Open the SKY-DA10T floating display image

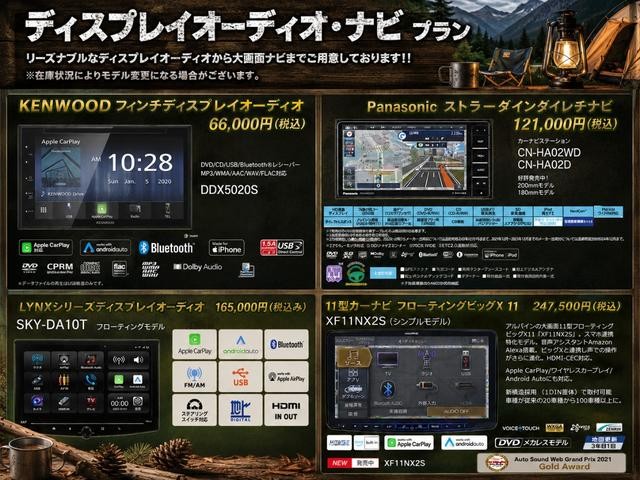coord(87,386)
